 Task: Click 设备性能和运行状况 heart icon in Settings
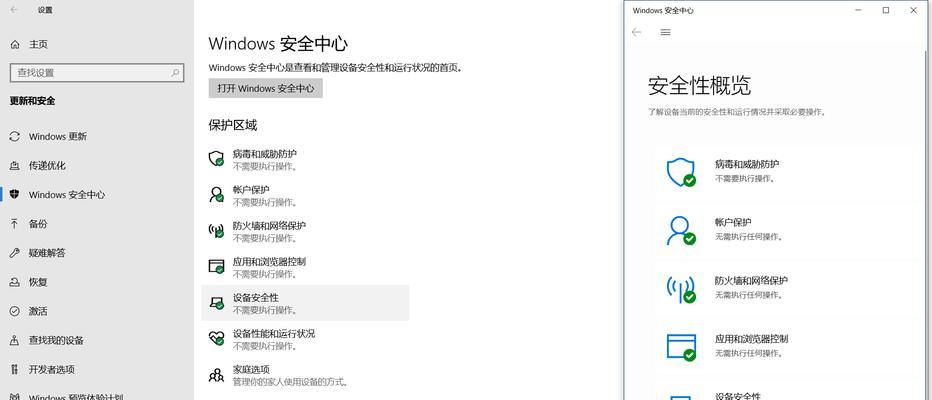click(x=216, y=338)
